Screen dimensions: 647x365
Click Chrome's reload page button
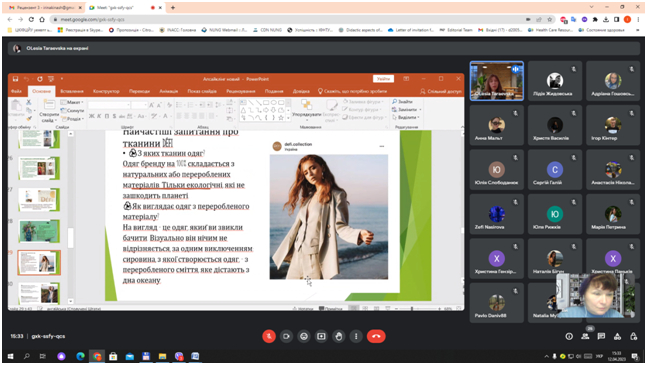pyautogui.click(x=31, y=19)
